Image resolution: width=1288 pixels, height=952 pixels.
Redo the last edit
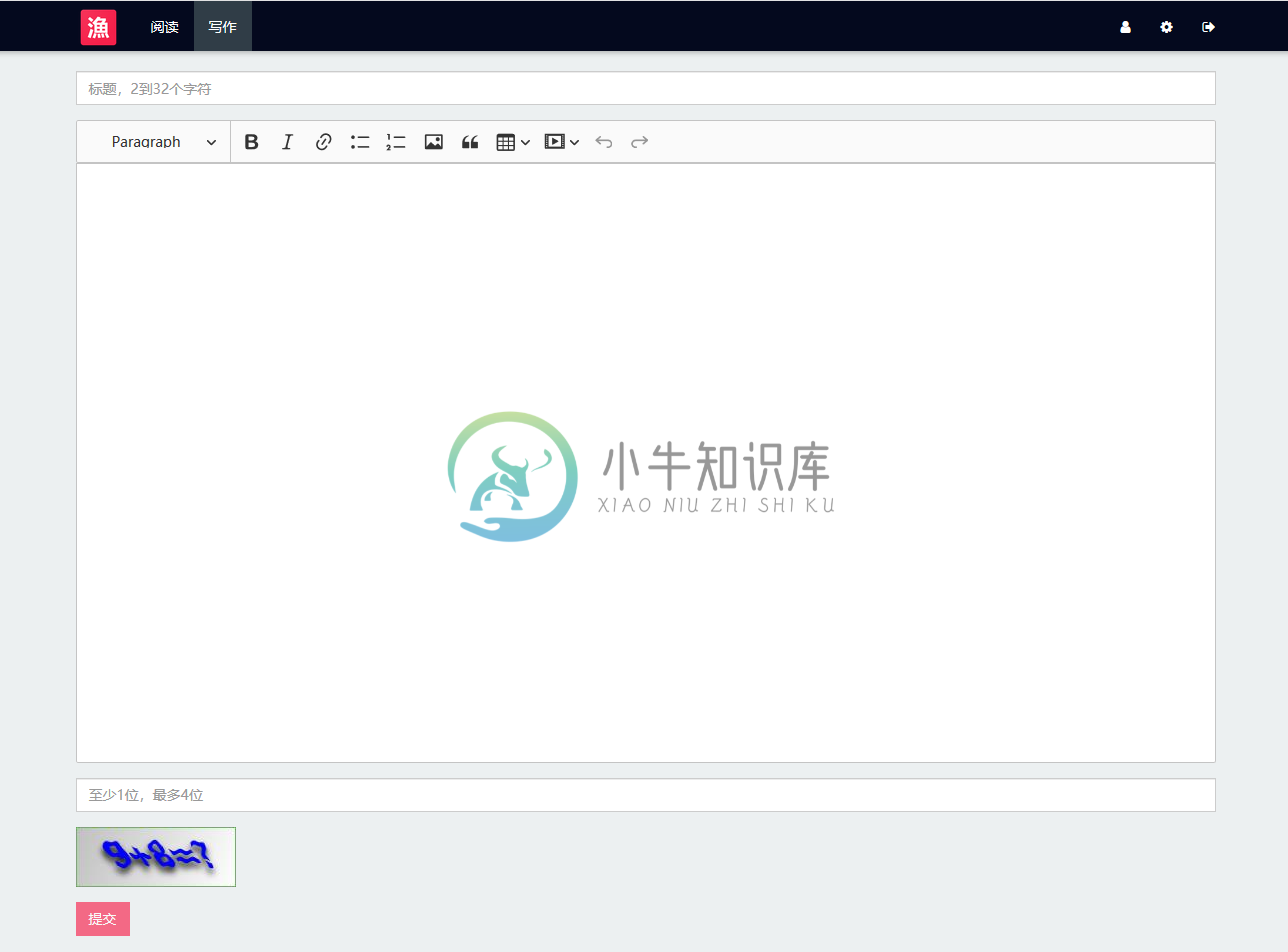tap(639, 142)
